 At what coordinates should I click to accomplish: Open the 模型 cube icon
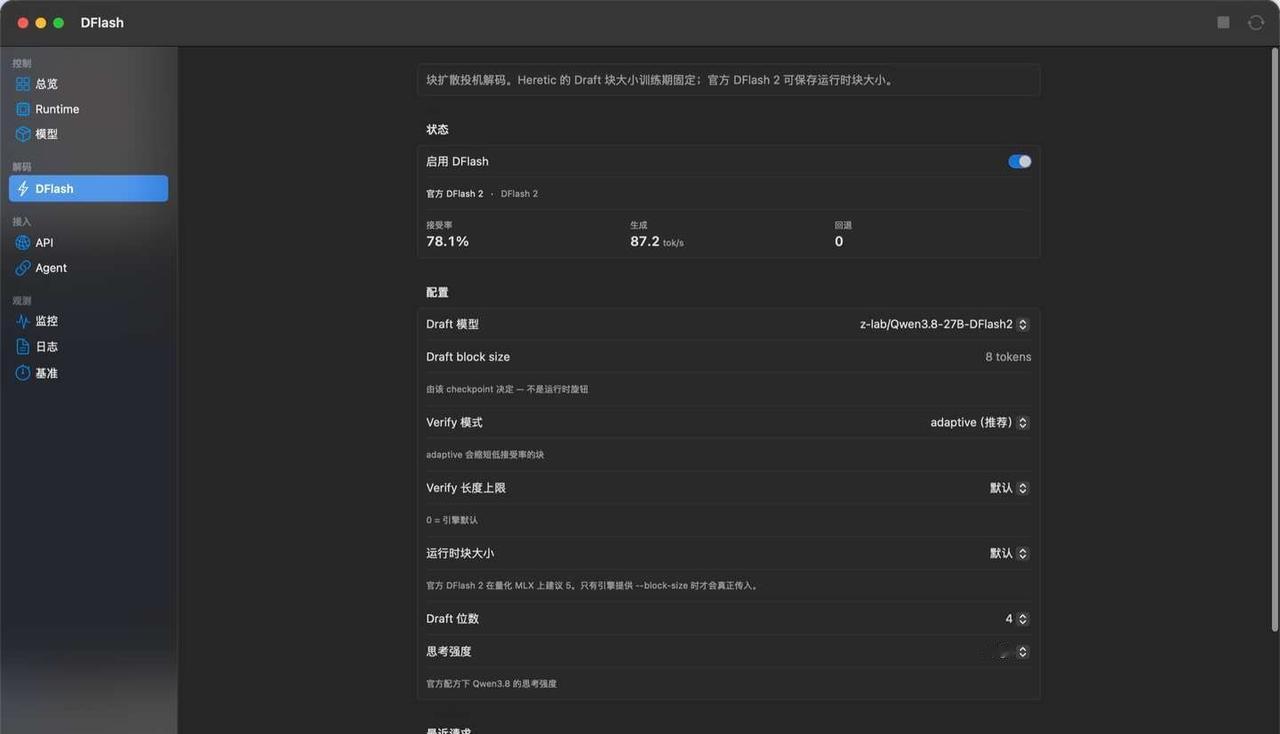click(x=23, y=134)
